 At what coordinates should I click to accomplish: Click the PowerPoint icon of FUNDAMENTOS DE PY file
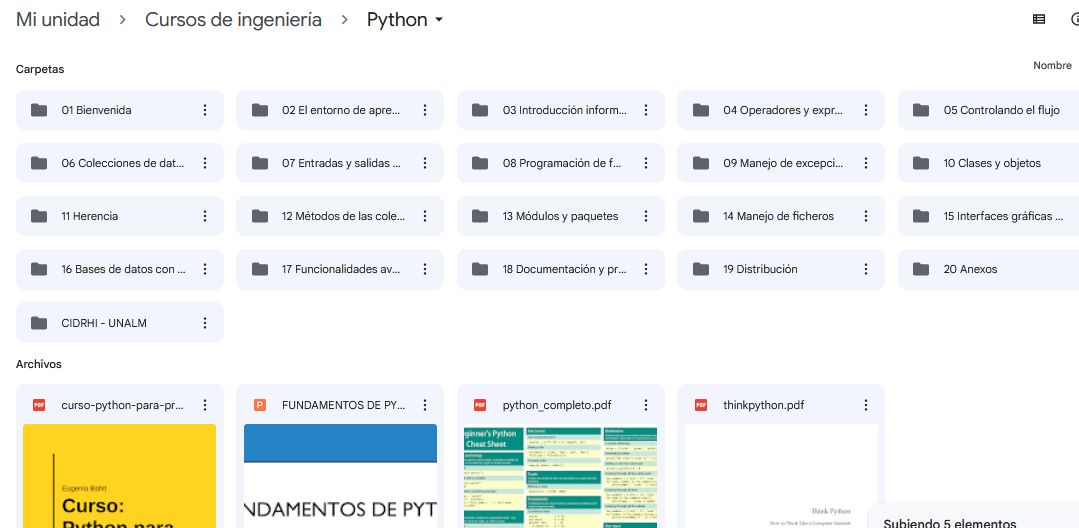click(x=259, y=405)
